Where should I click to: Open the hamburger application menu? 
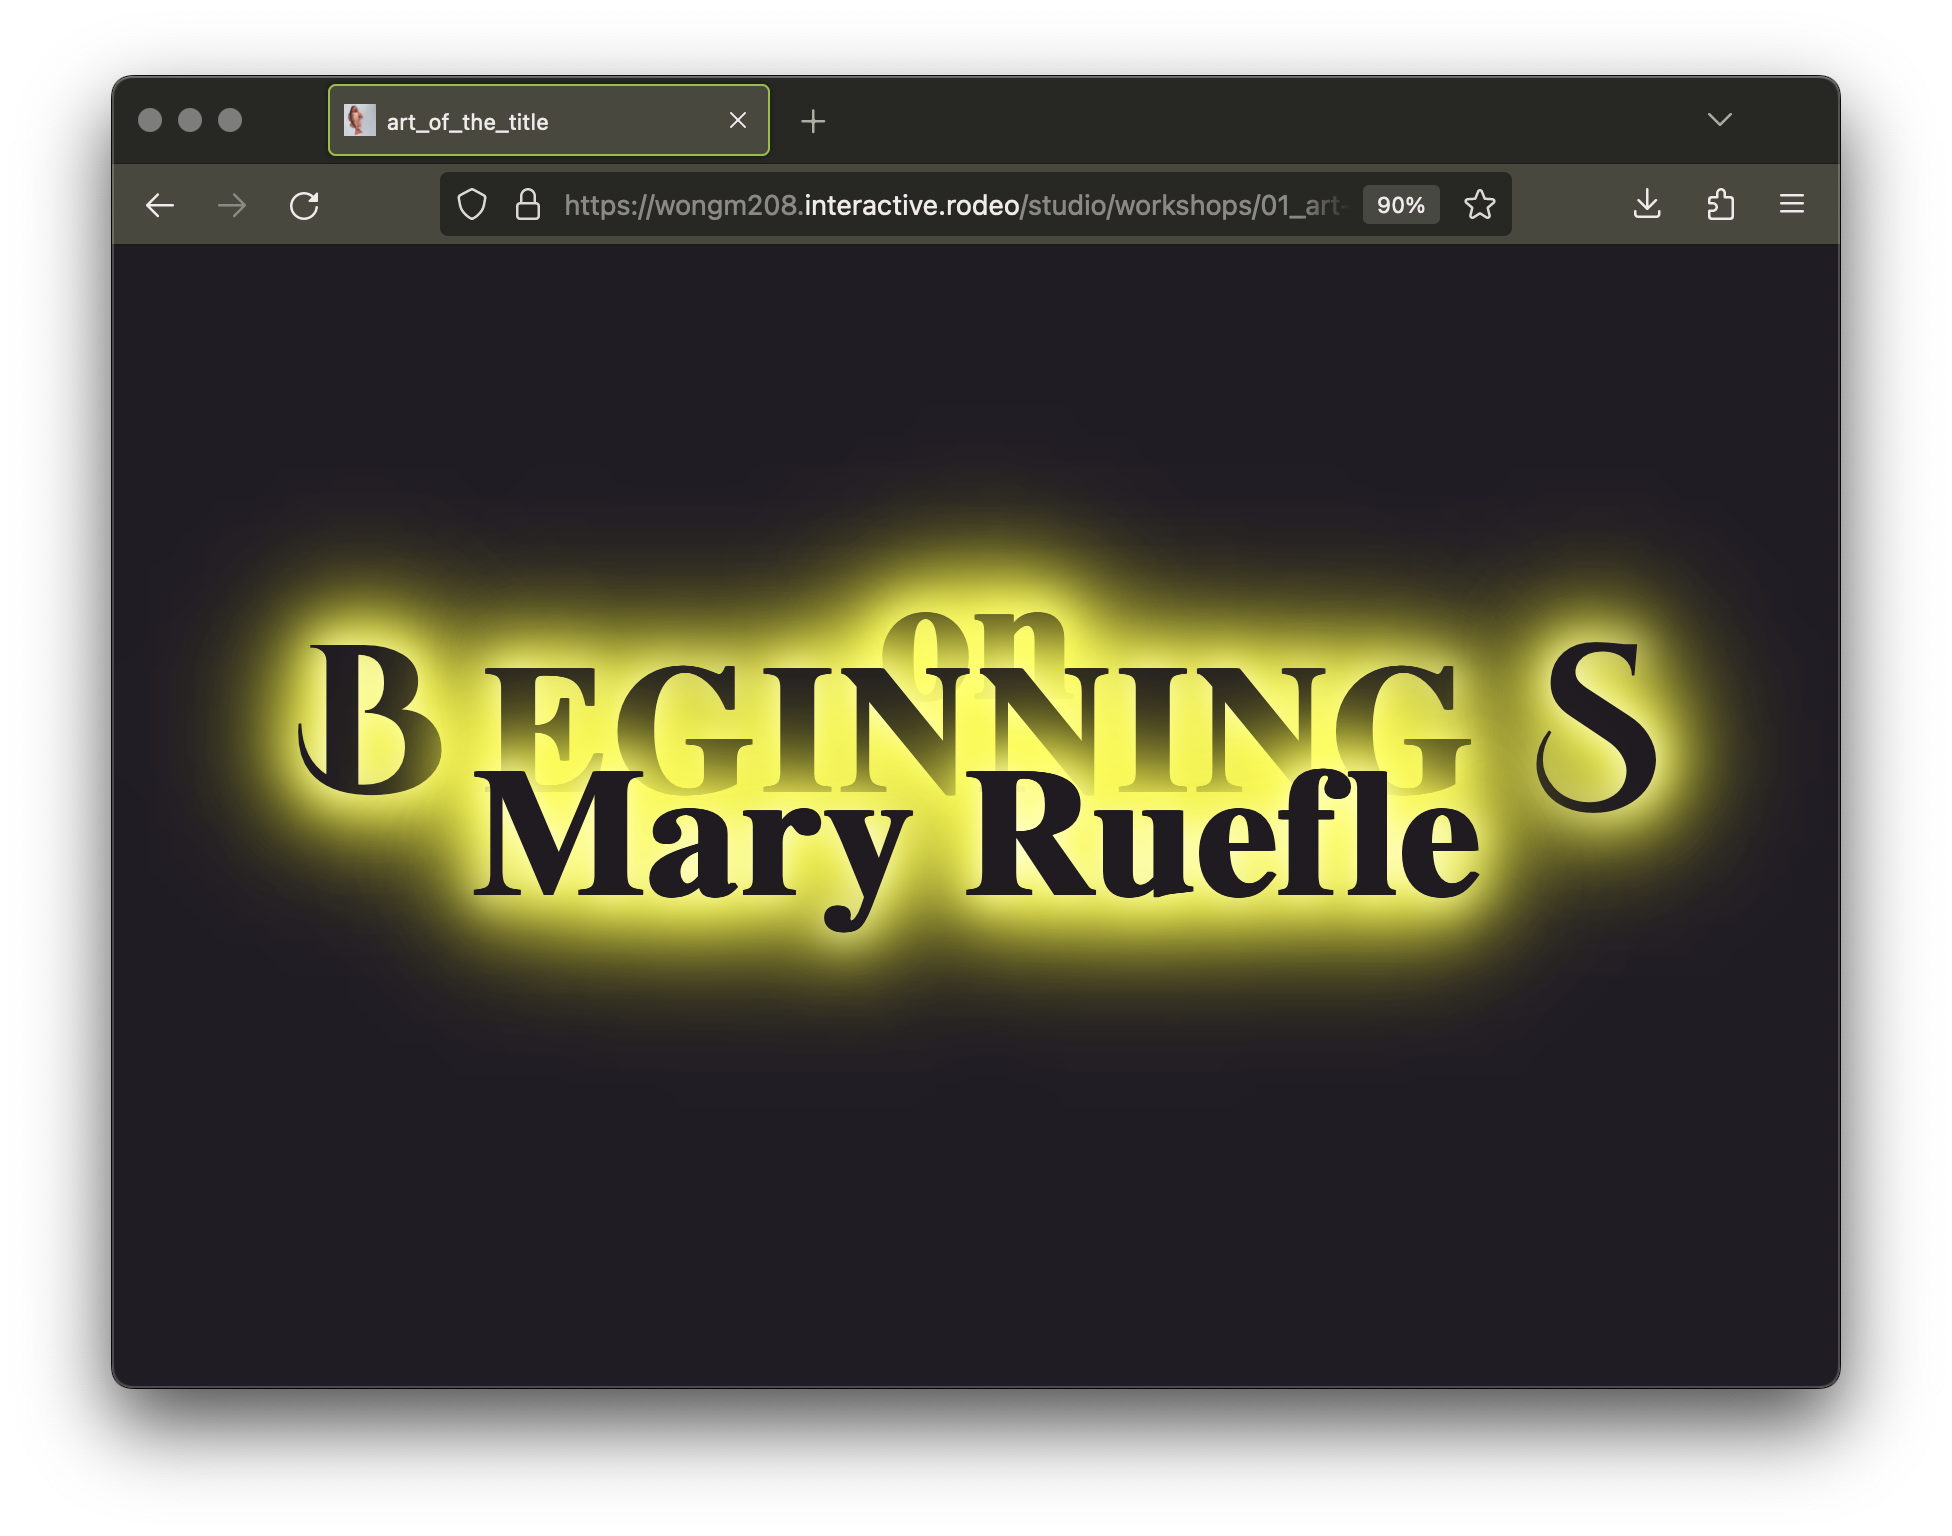point(1792,205)
